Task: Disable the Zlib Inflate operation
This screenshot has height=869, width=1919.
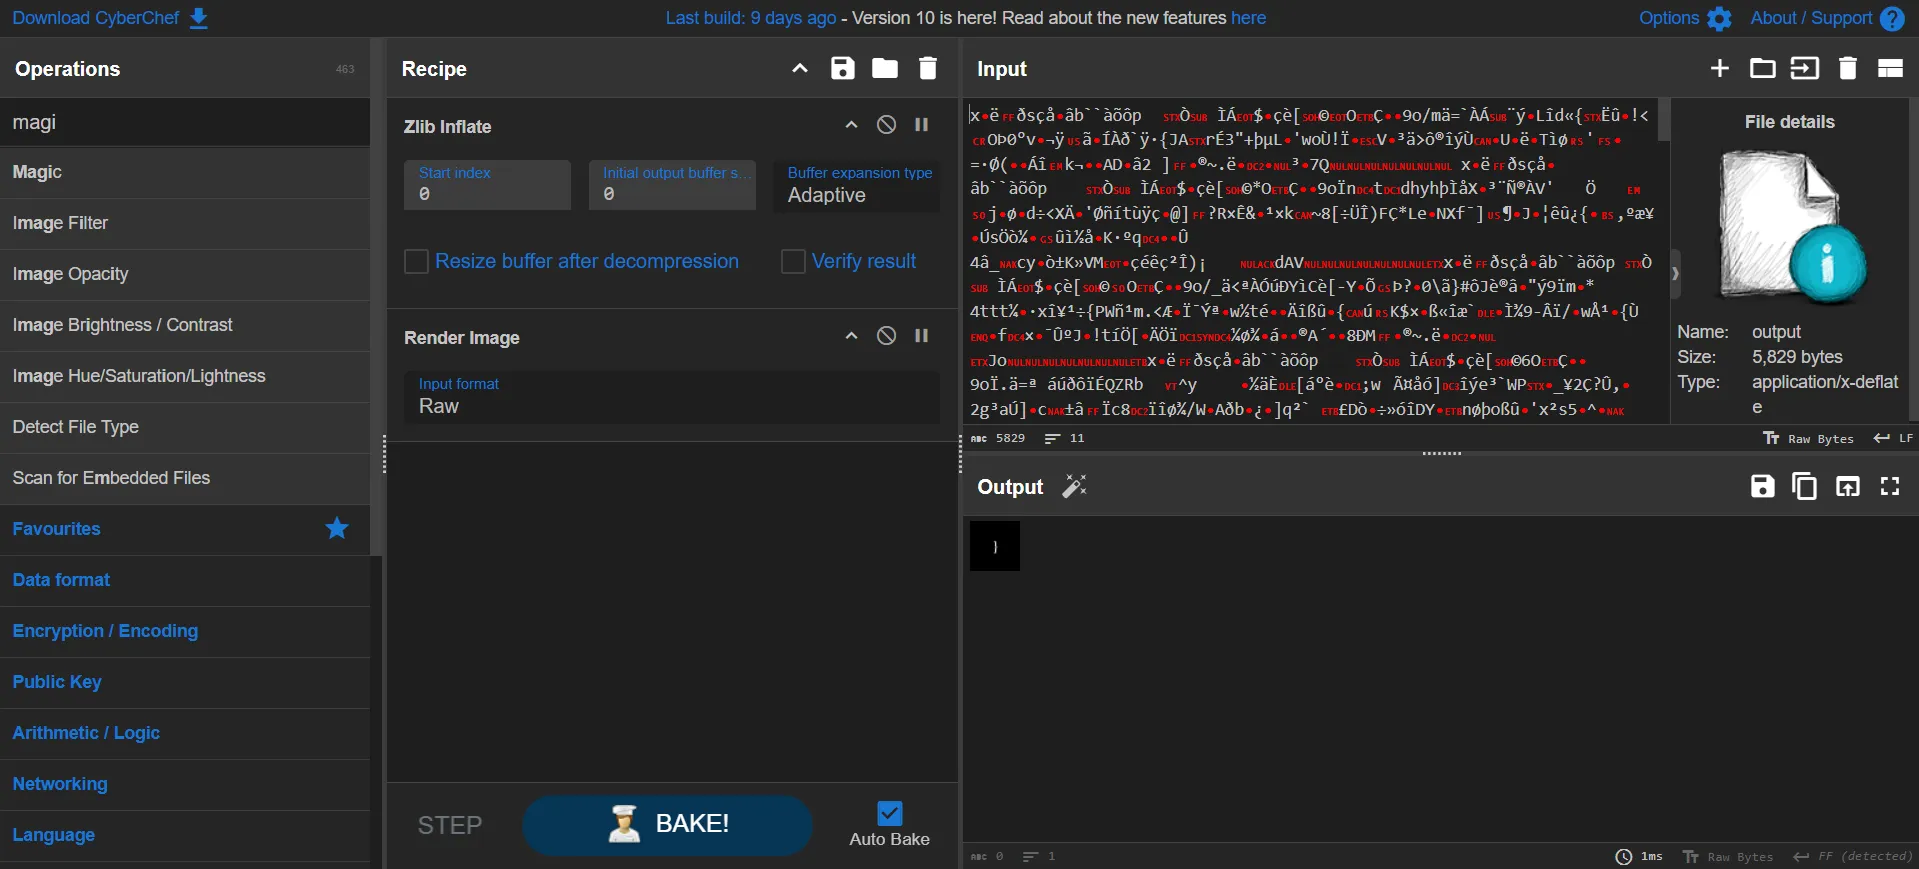Action: coord(886,125)
